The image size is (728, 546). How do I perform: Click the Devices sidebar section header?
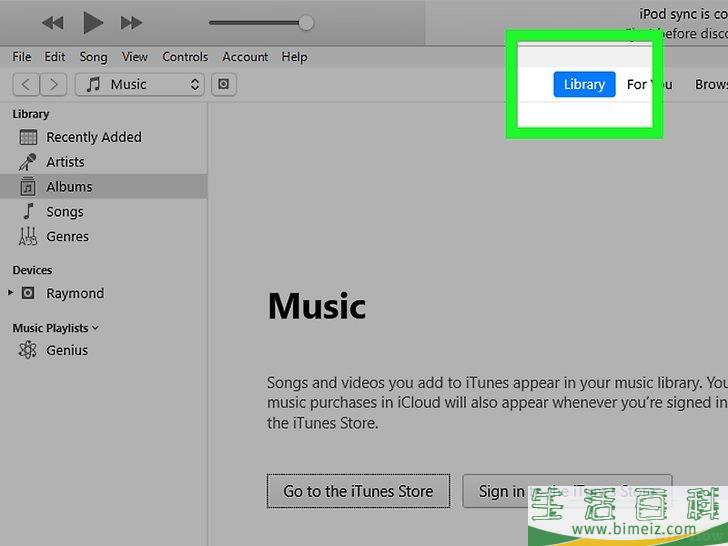pos(32,270)
